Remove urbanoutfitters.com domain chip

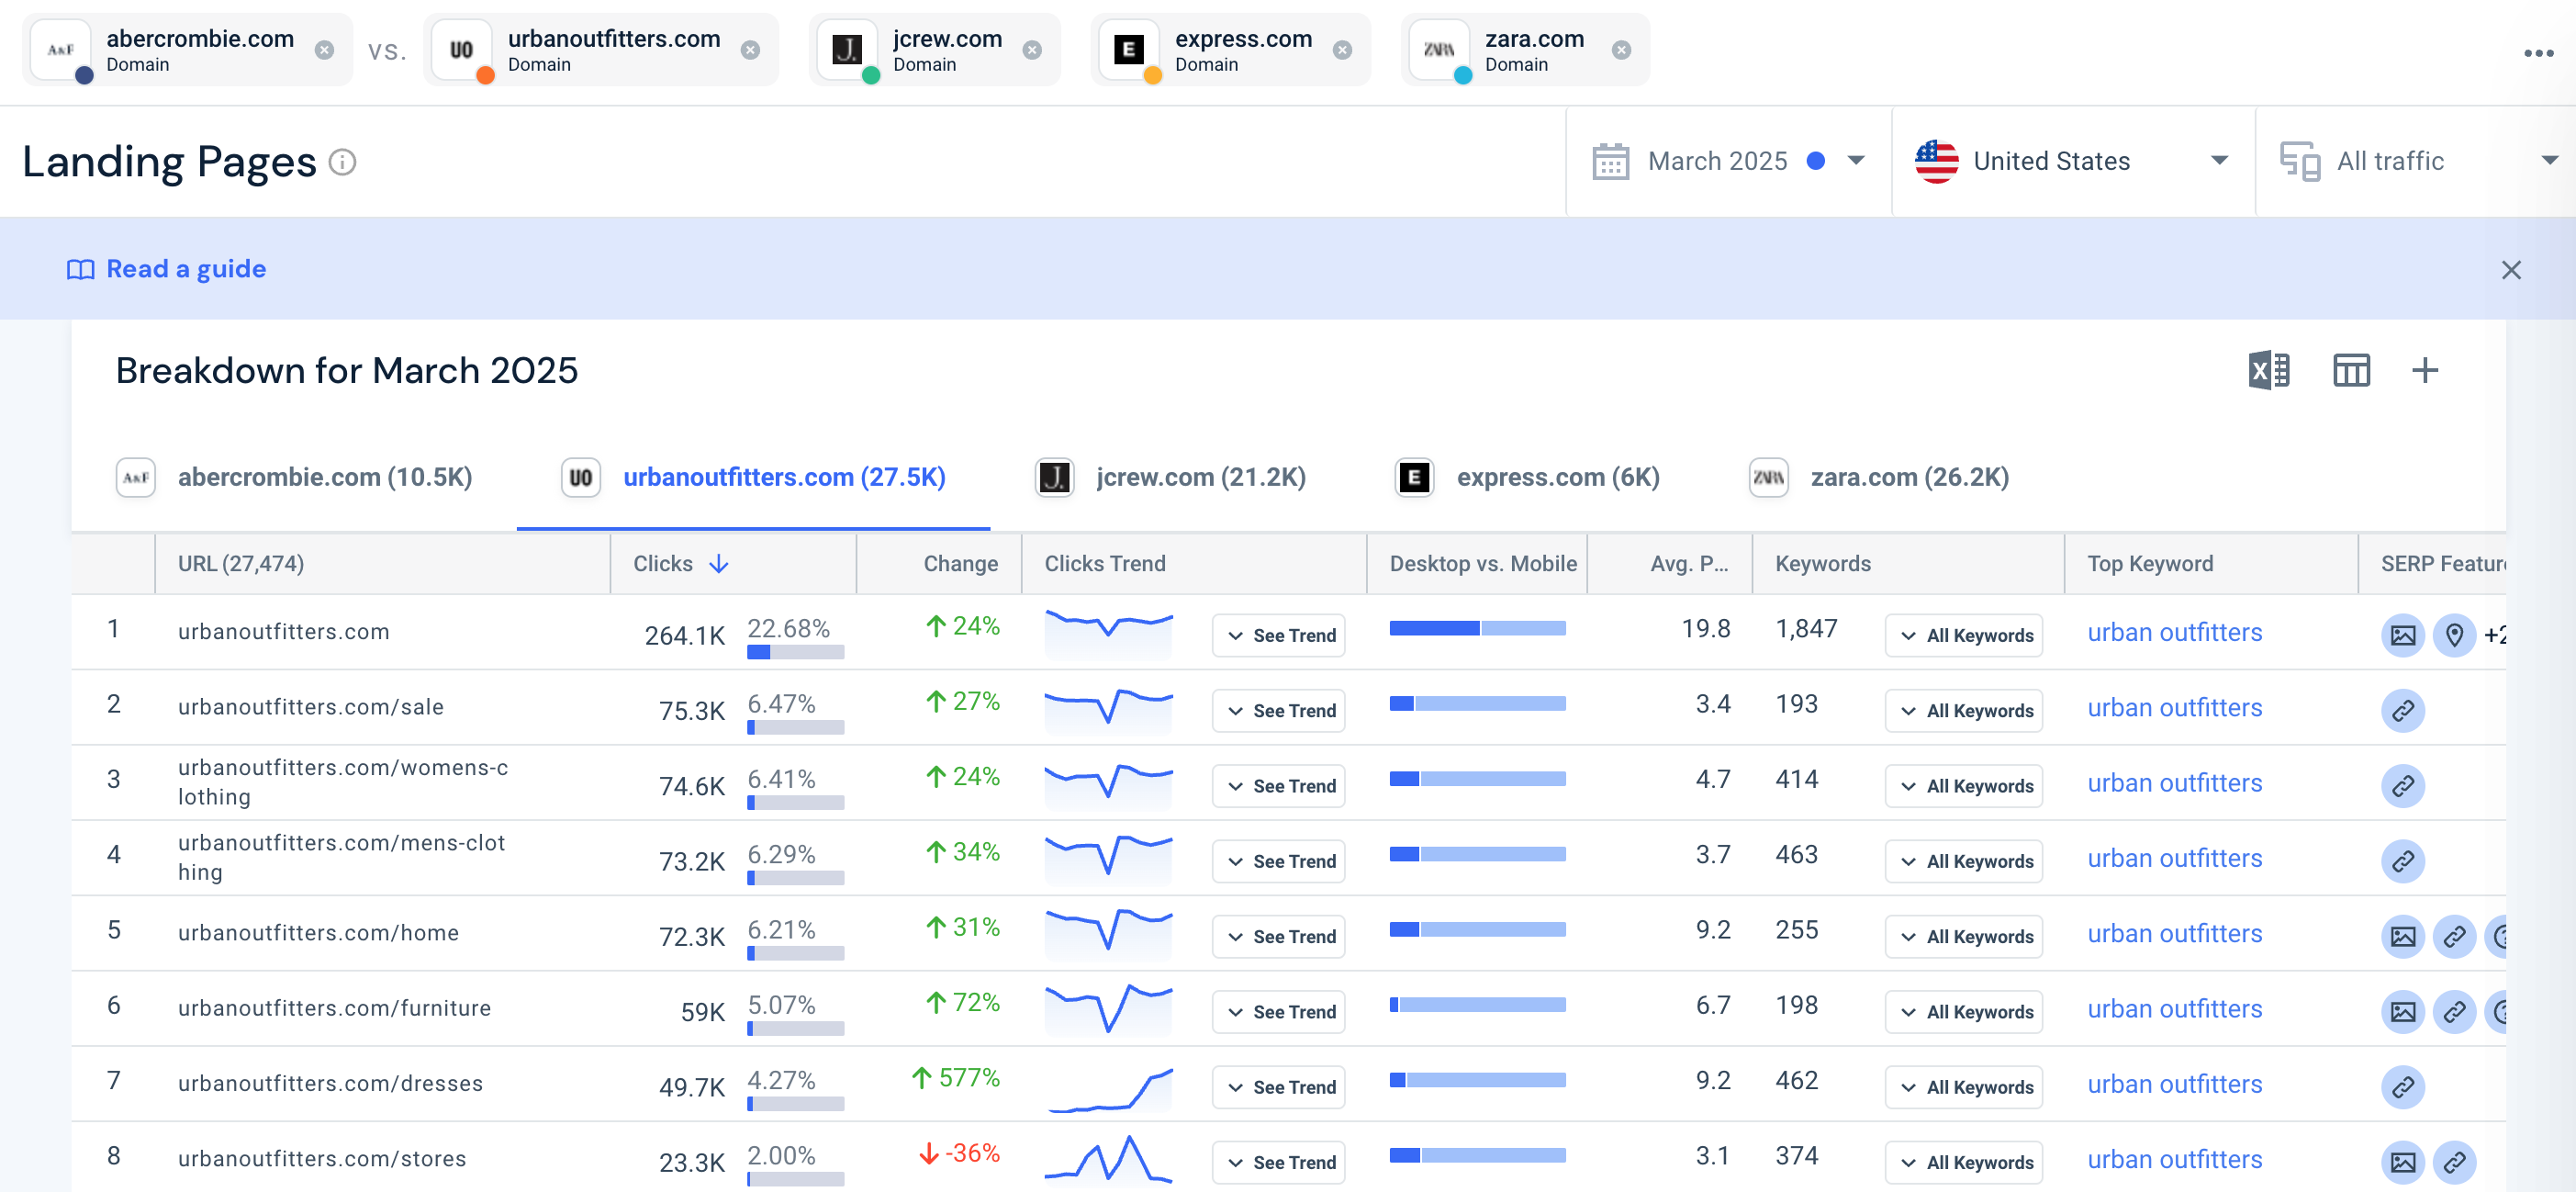(x=750, y=50)
